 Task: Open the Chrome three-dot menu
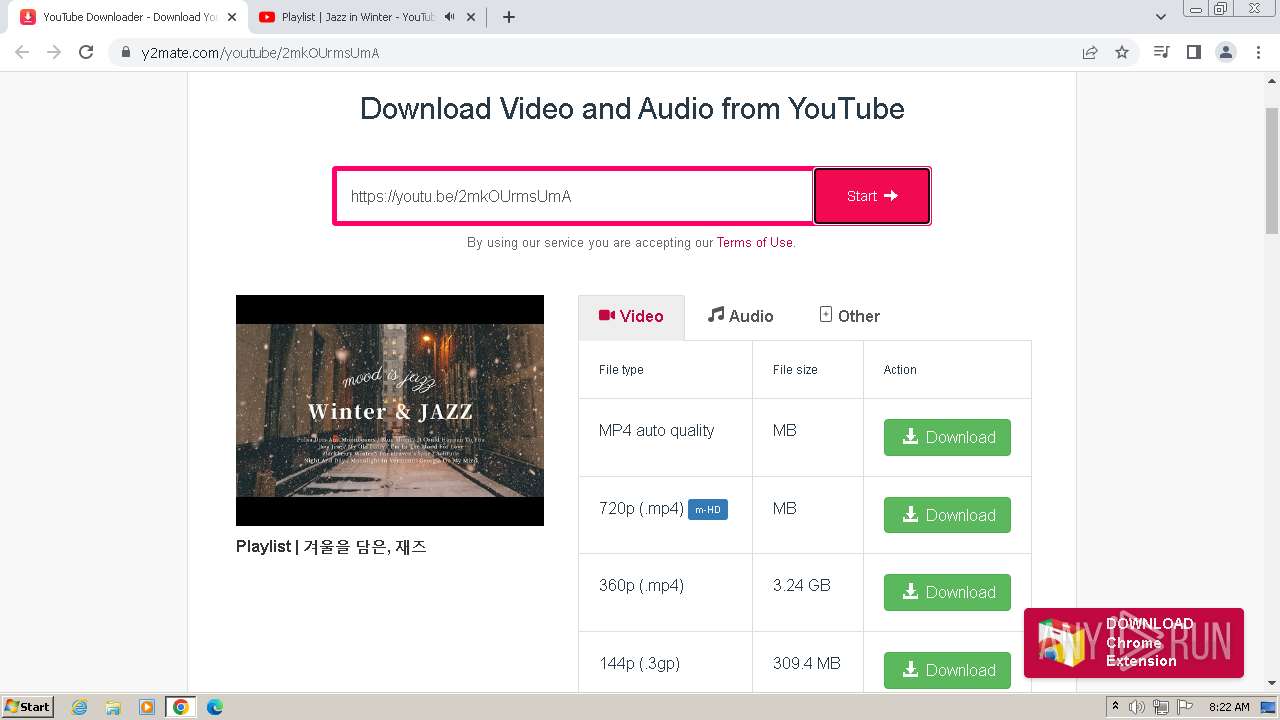click(1258, 52)
